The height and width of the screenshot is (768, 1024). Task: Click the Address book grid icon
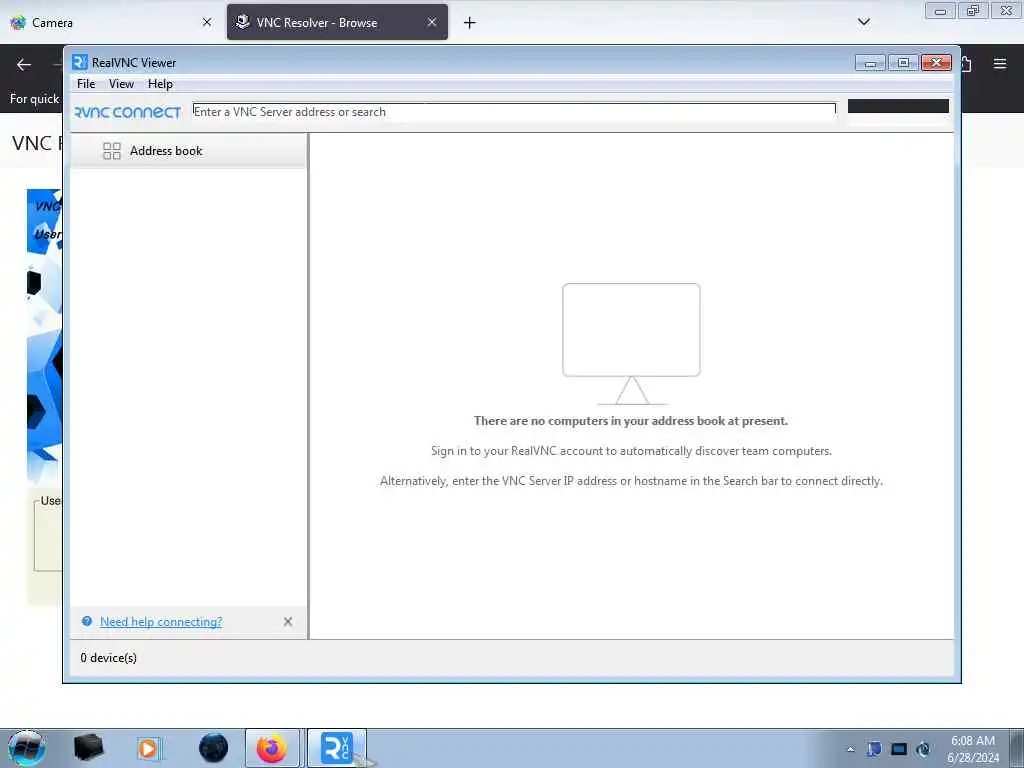tap(112, 151)
